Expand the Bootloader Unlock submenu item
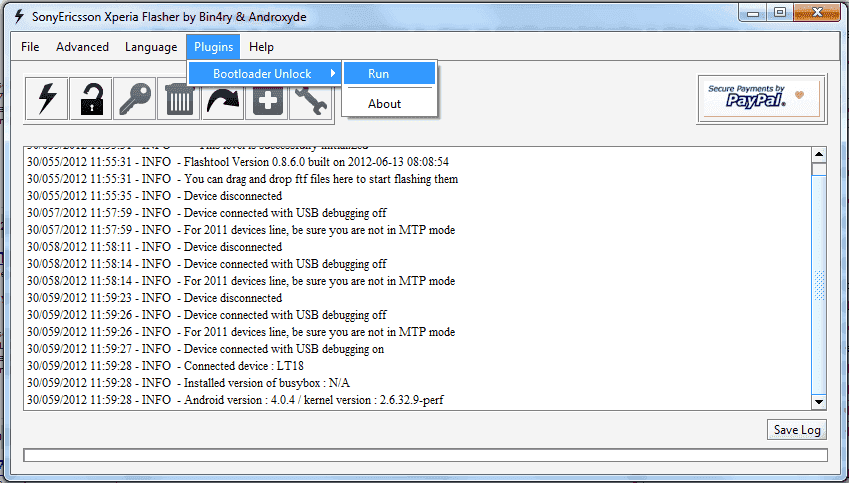Screen dimensions: 849x483 pos(264,74)
